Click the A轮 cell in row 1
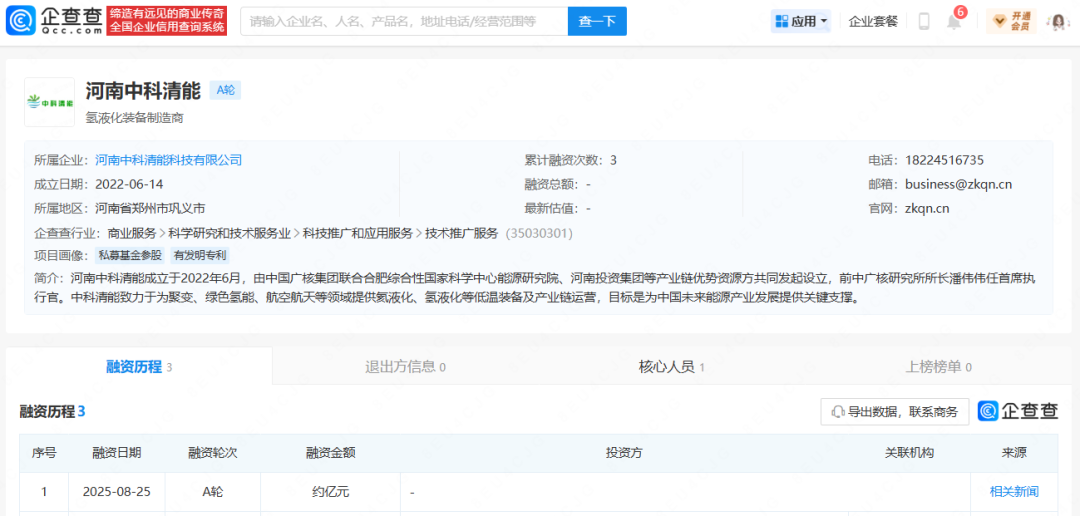Viewport: 1080px width, 516px height. pos(213,492)
